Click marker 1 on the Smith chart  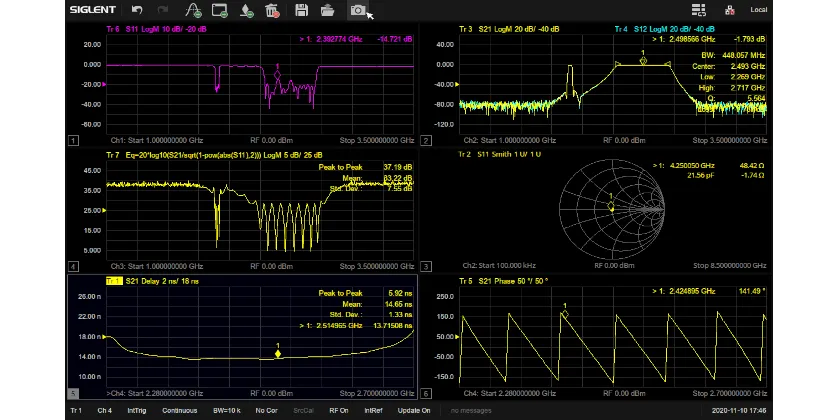[612, 206]
